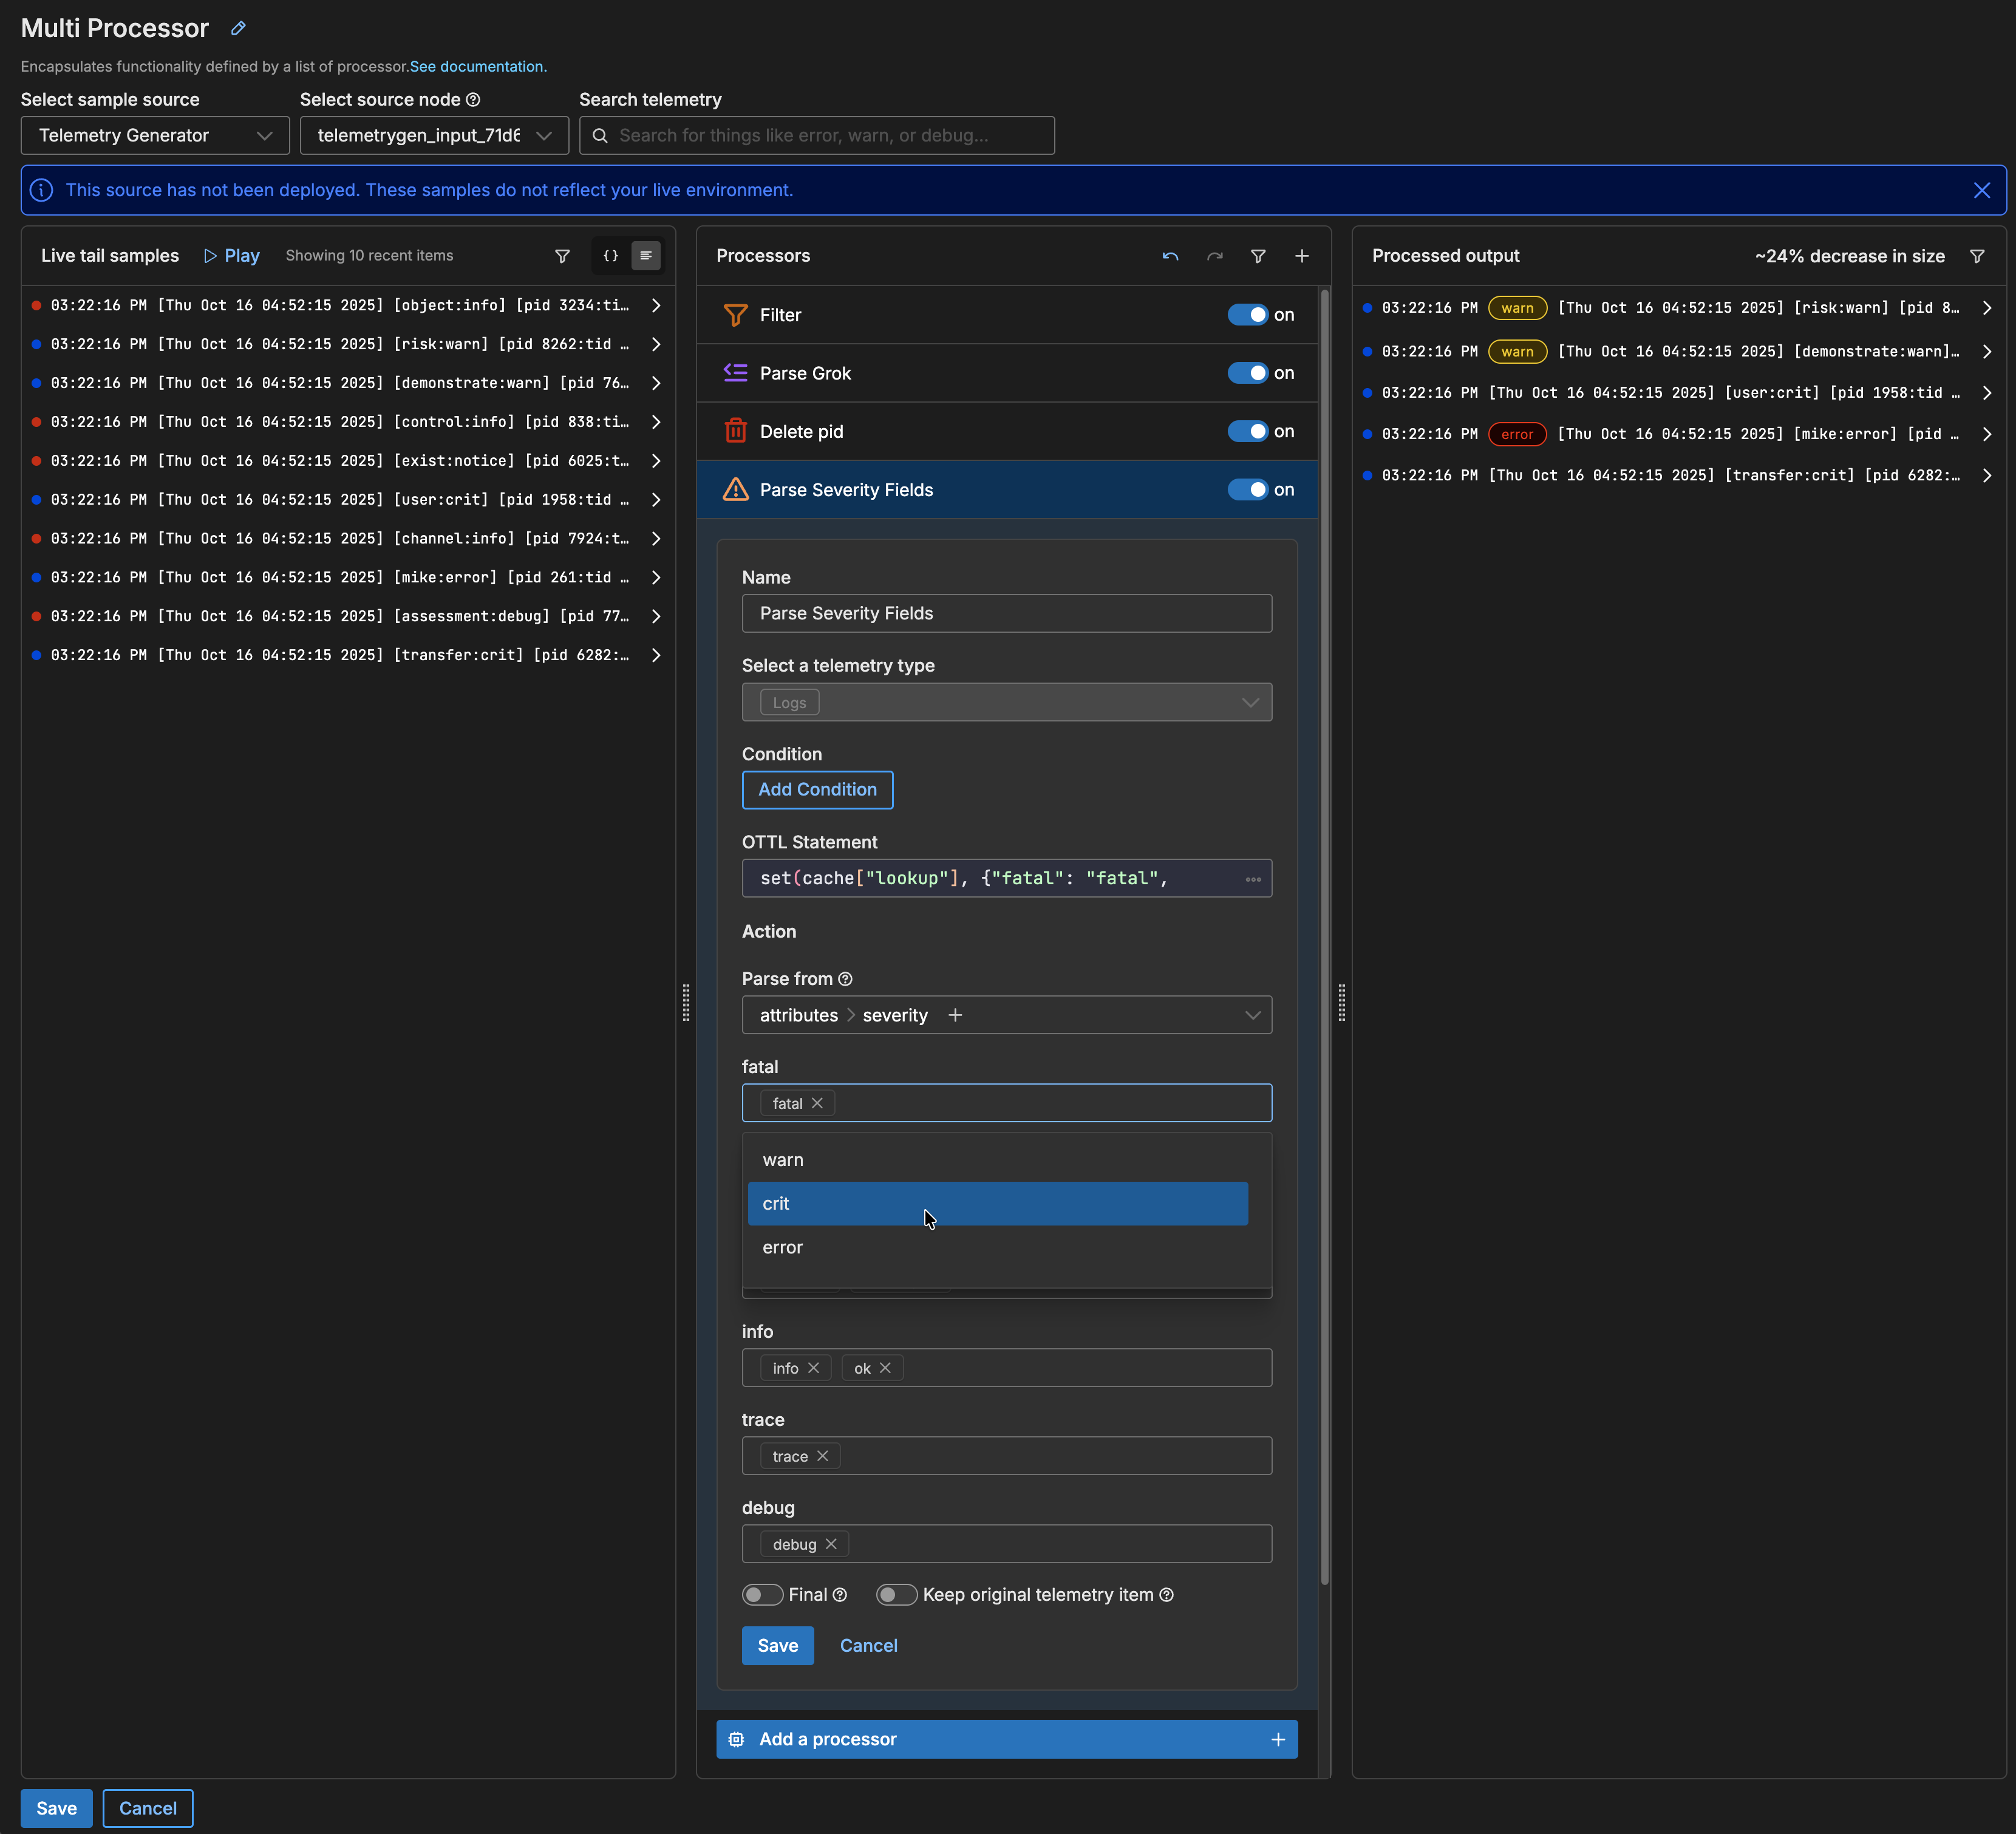The height and width of the screenshot is (1834, 2016).
Task: Open the See documentation link
Action: click(x=478, y=66)
